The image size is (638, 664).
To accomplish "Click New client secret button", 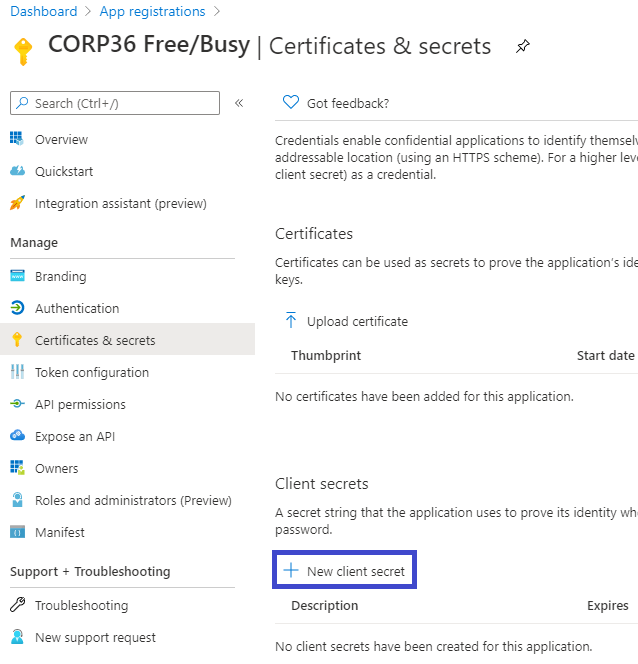I will coord(346,571).
